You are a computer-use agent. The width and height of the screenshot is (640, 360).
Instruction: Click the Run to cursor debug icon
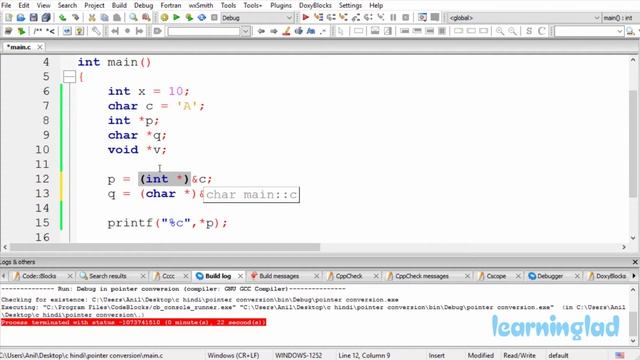coord(318,18)
